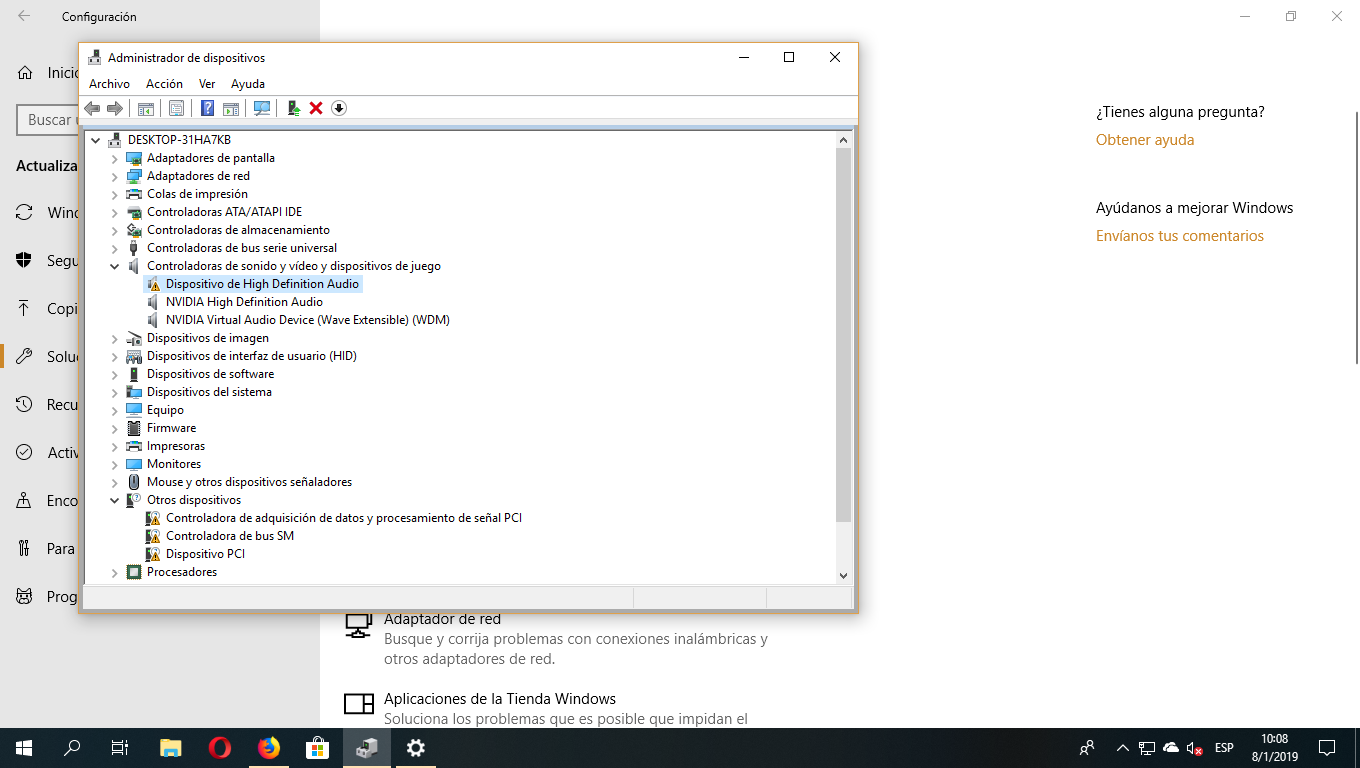Expand the Firmware category
1360x768 pixels.
coord(114,428)
